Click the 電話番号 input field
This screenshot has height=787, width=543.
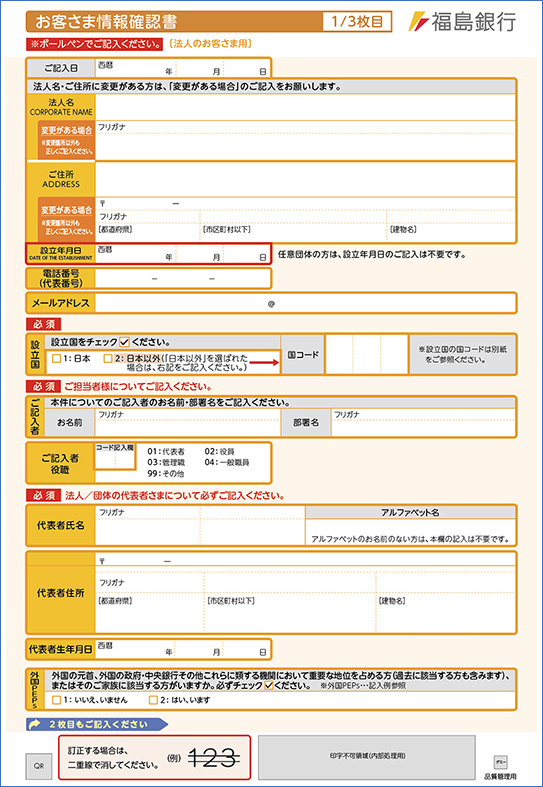[x=183, y=278]
